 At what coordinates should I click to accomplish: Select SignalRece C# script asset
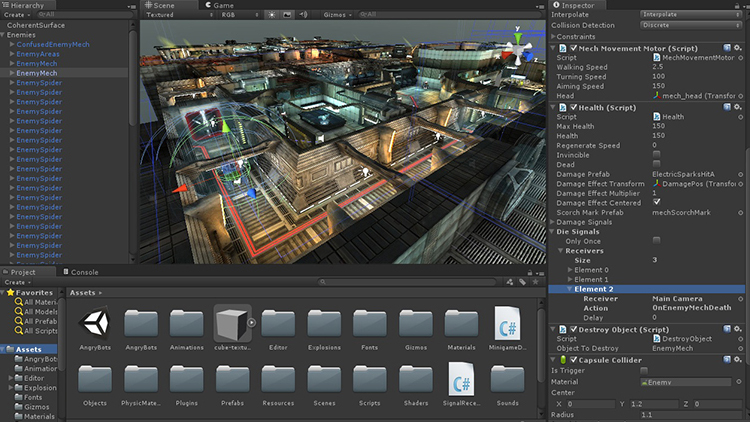click(x=462, y=378)
